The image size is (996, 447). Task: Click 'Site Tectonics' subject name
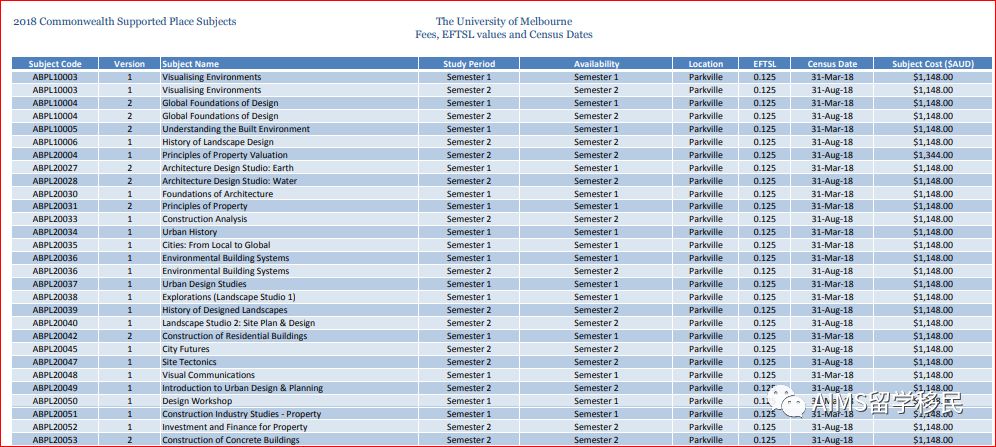click(189, 362)
